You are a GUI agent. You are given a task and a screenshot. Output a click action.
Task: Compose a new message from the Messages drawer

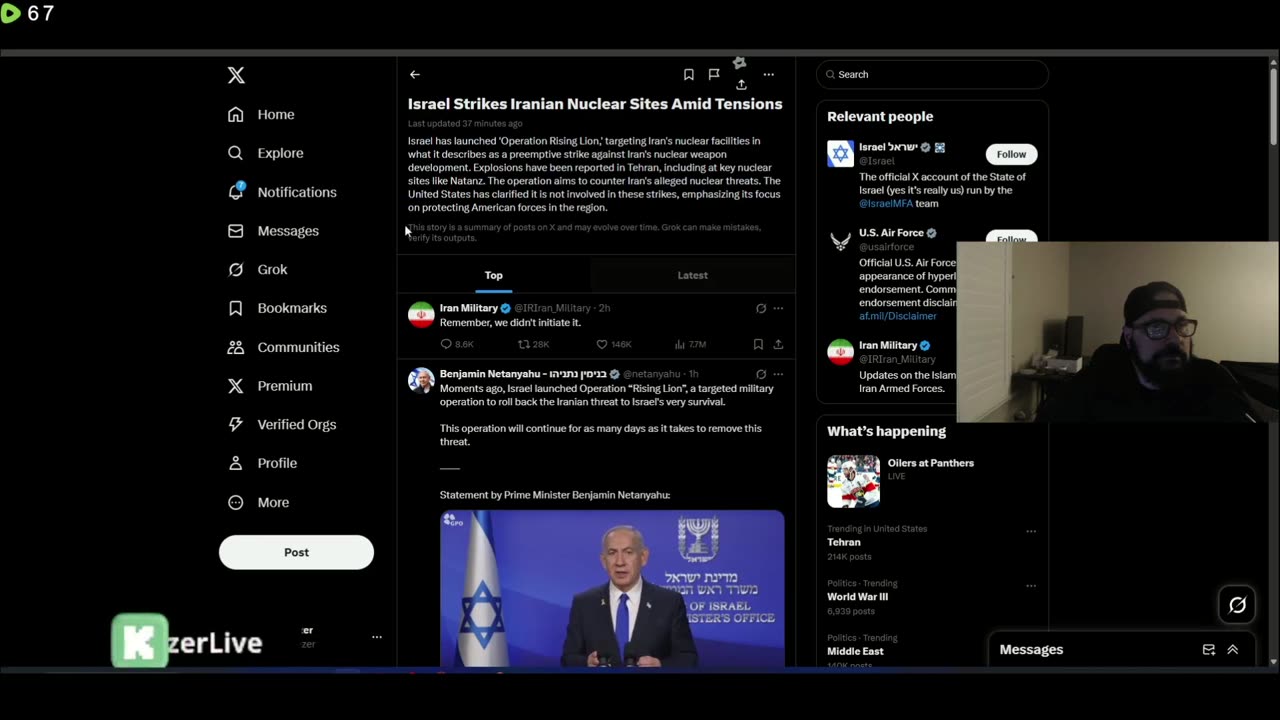1209,650
